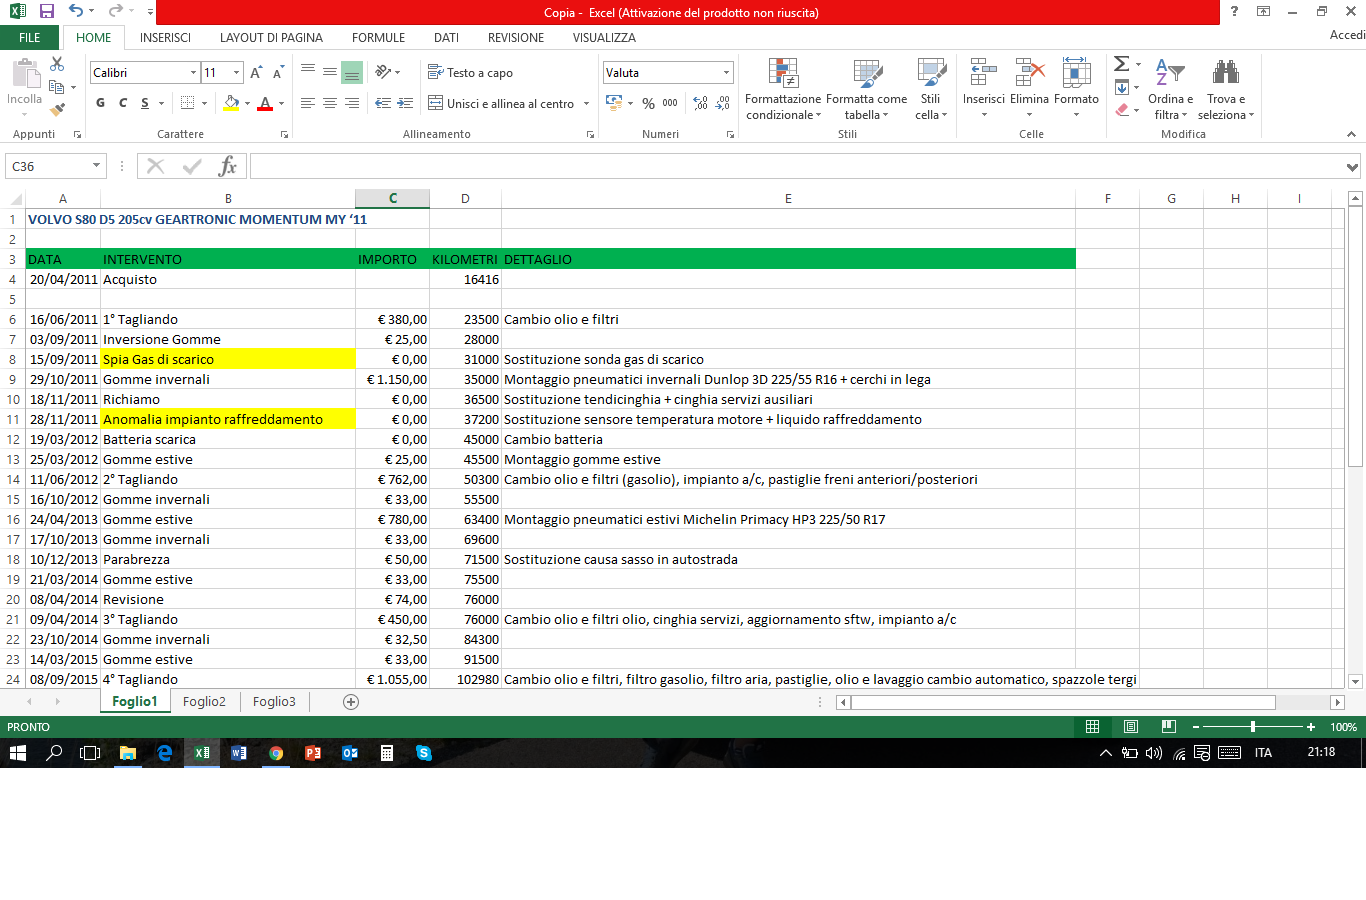The width and height of the screenshot is (1366, 900).
Task: Select the Foglio2 sheet tab
Action: coord(204,702)
